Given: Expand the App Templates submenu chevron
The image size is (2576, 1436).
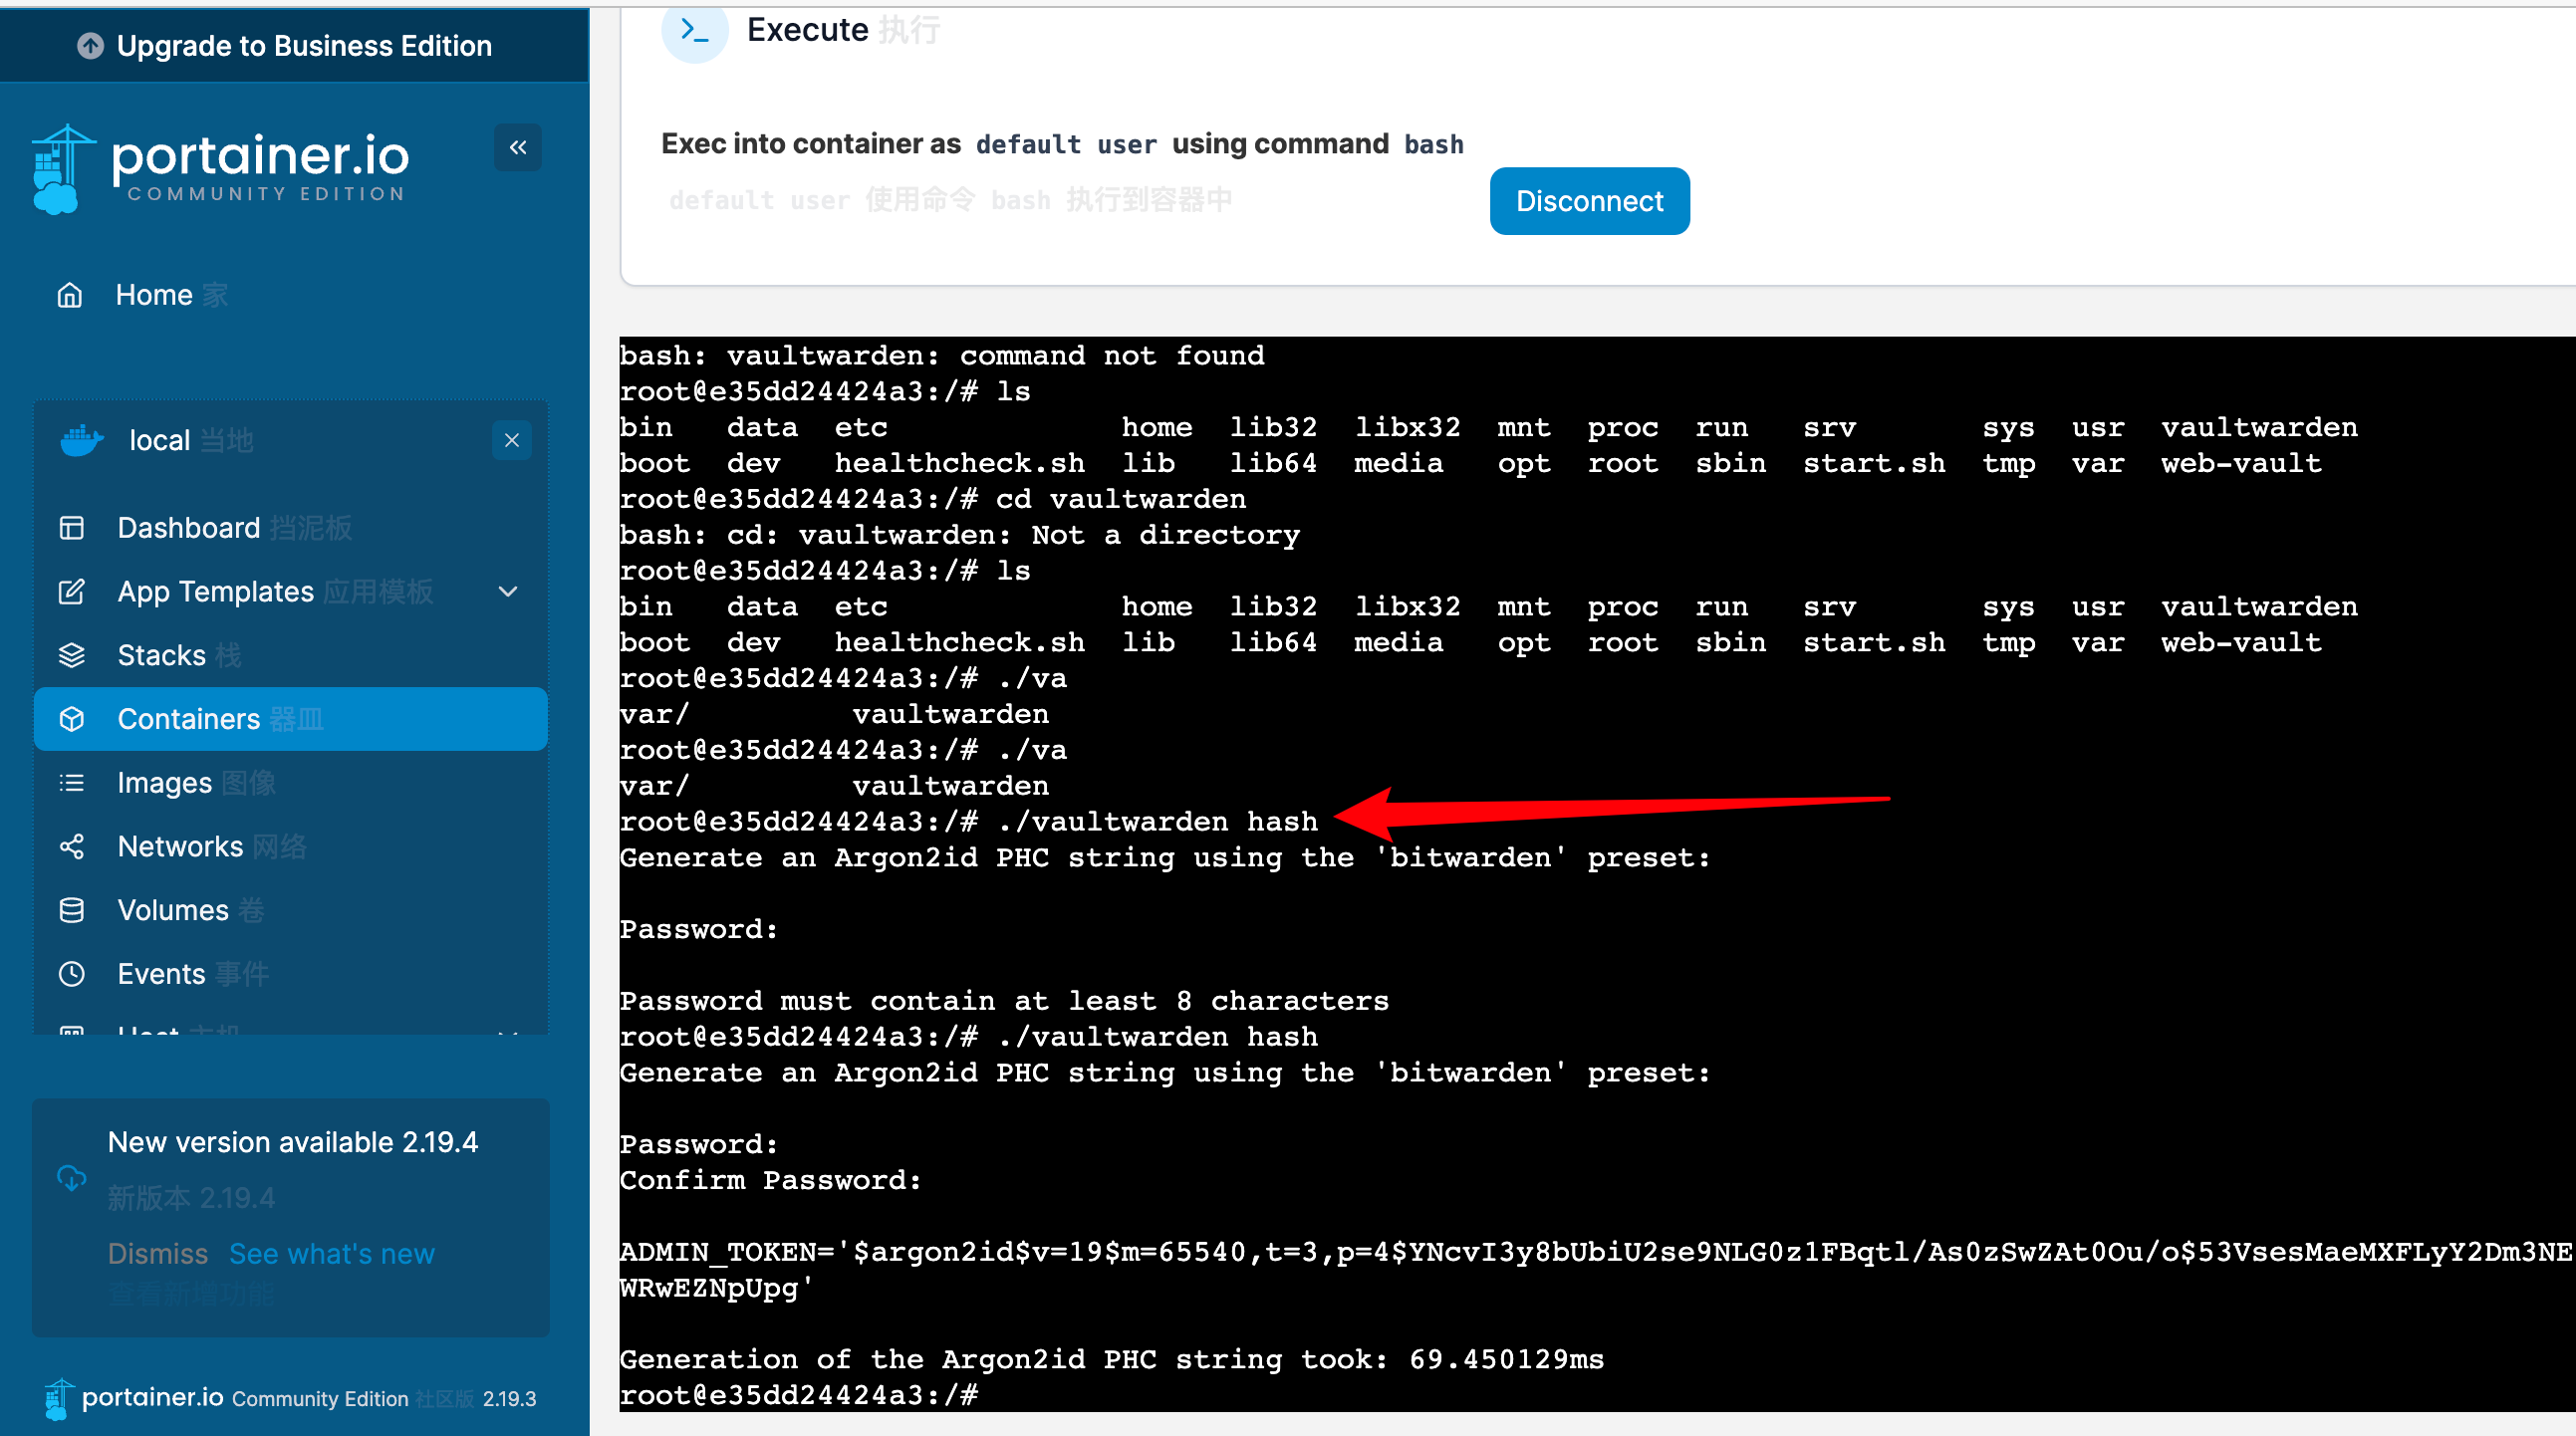Looking at the screenshot, I should coord(508,592).
